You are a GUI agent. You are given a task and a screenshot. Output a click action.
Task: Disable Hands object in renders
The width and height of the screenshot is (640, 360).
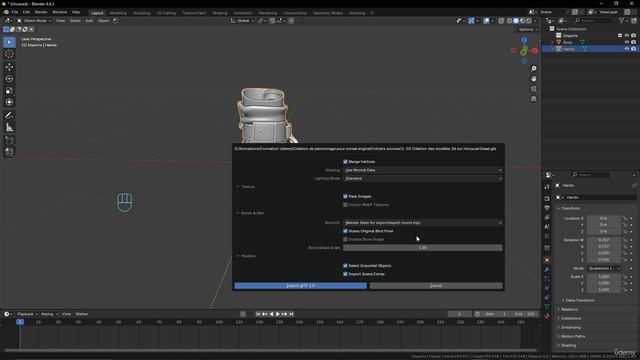(633, 49)
